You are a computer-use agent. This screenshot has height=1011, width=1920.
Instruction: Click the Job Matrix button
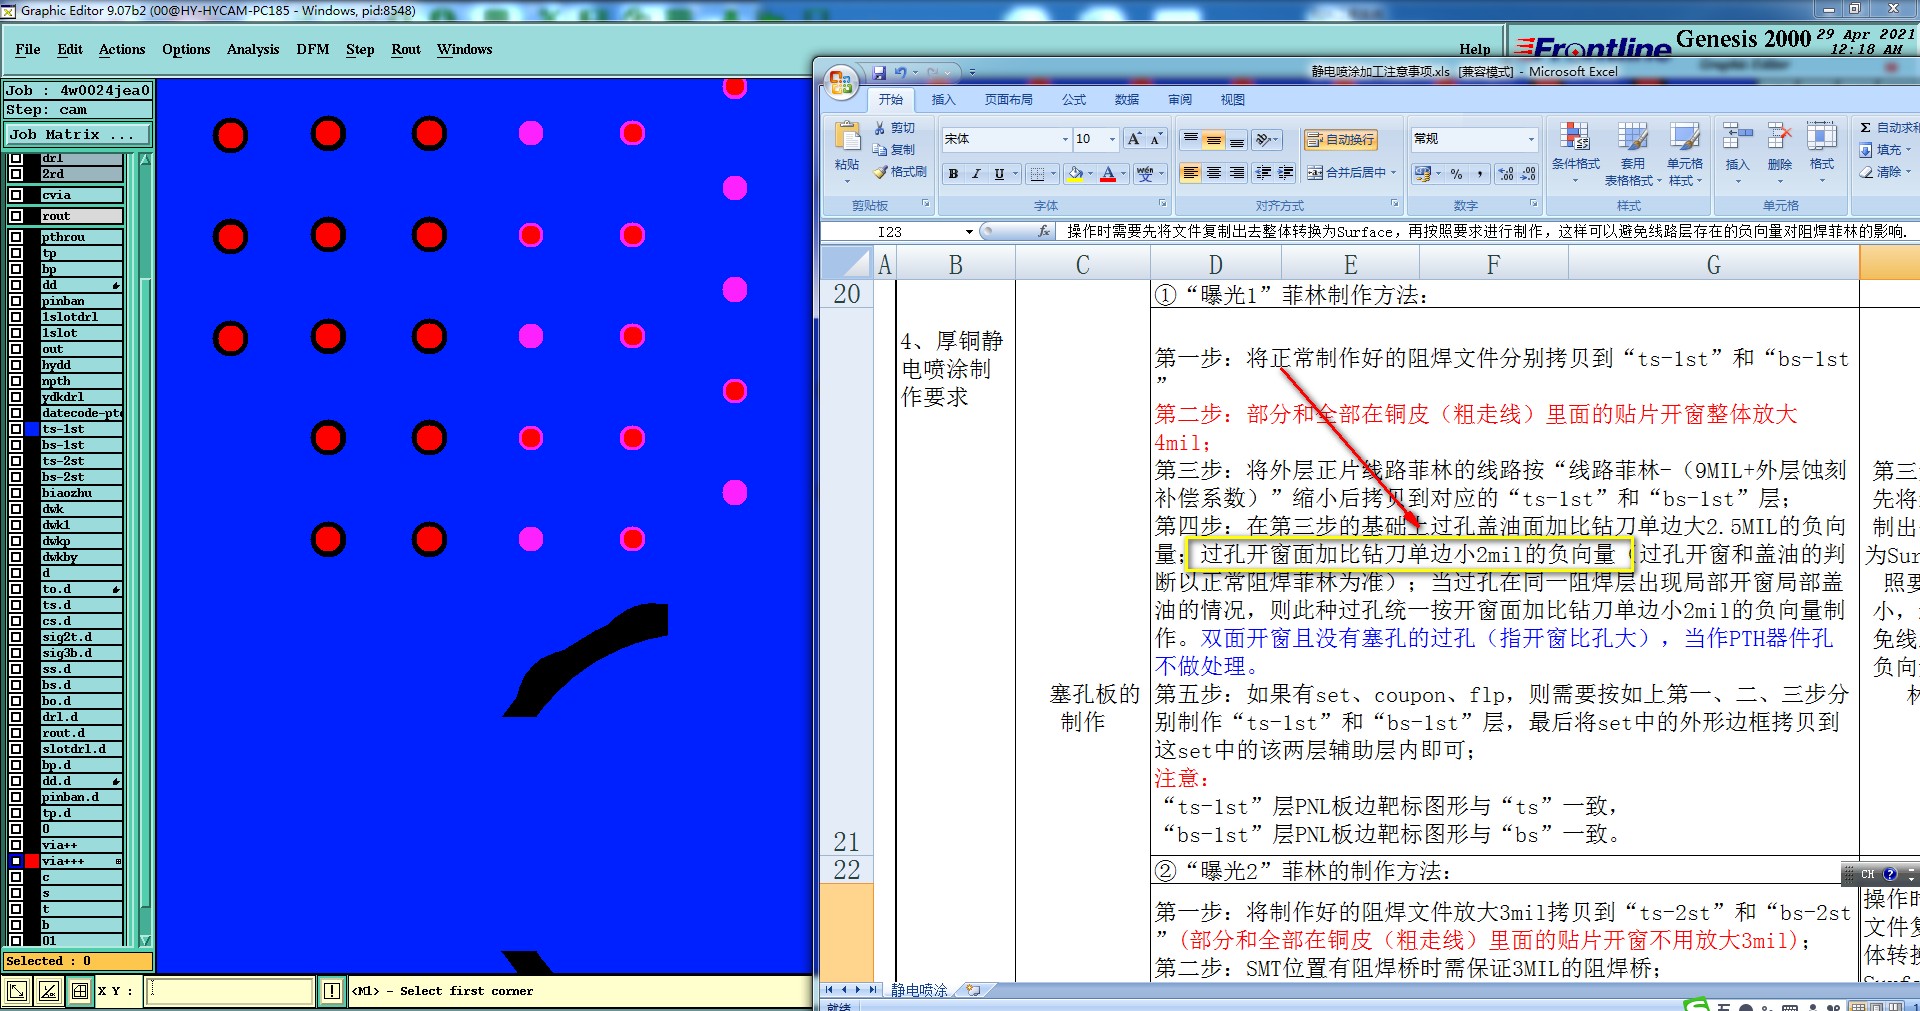(77, 134)
